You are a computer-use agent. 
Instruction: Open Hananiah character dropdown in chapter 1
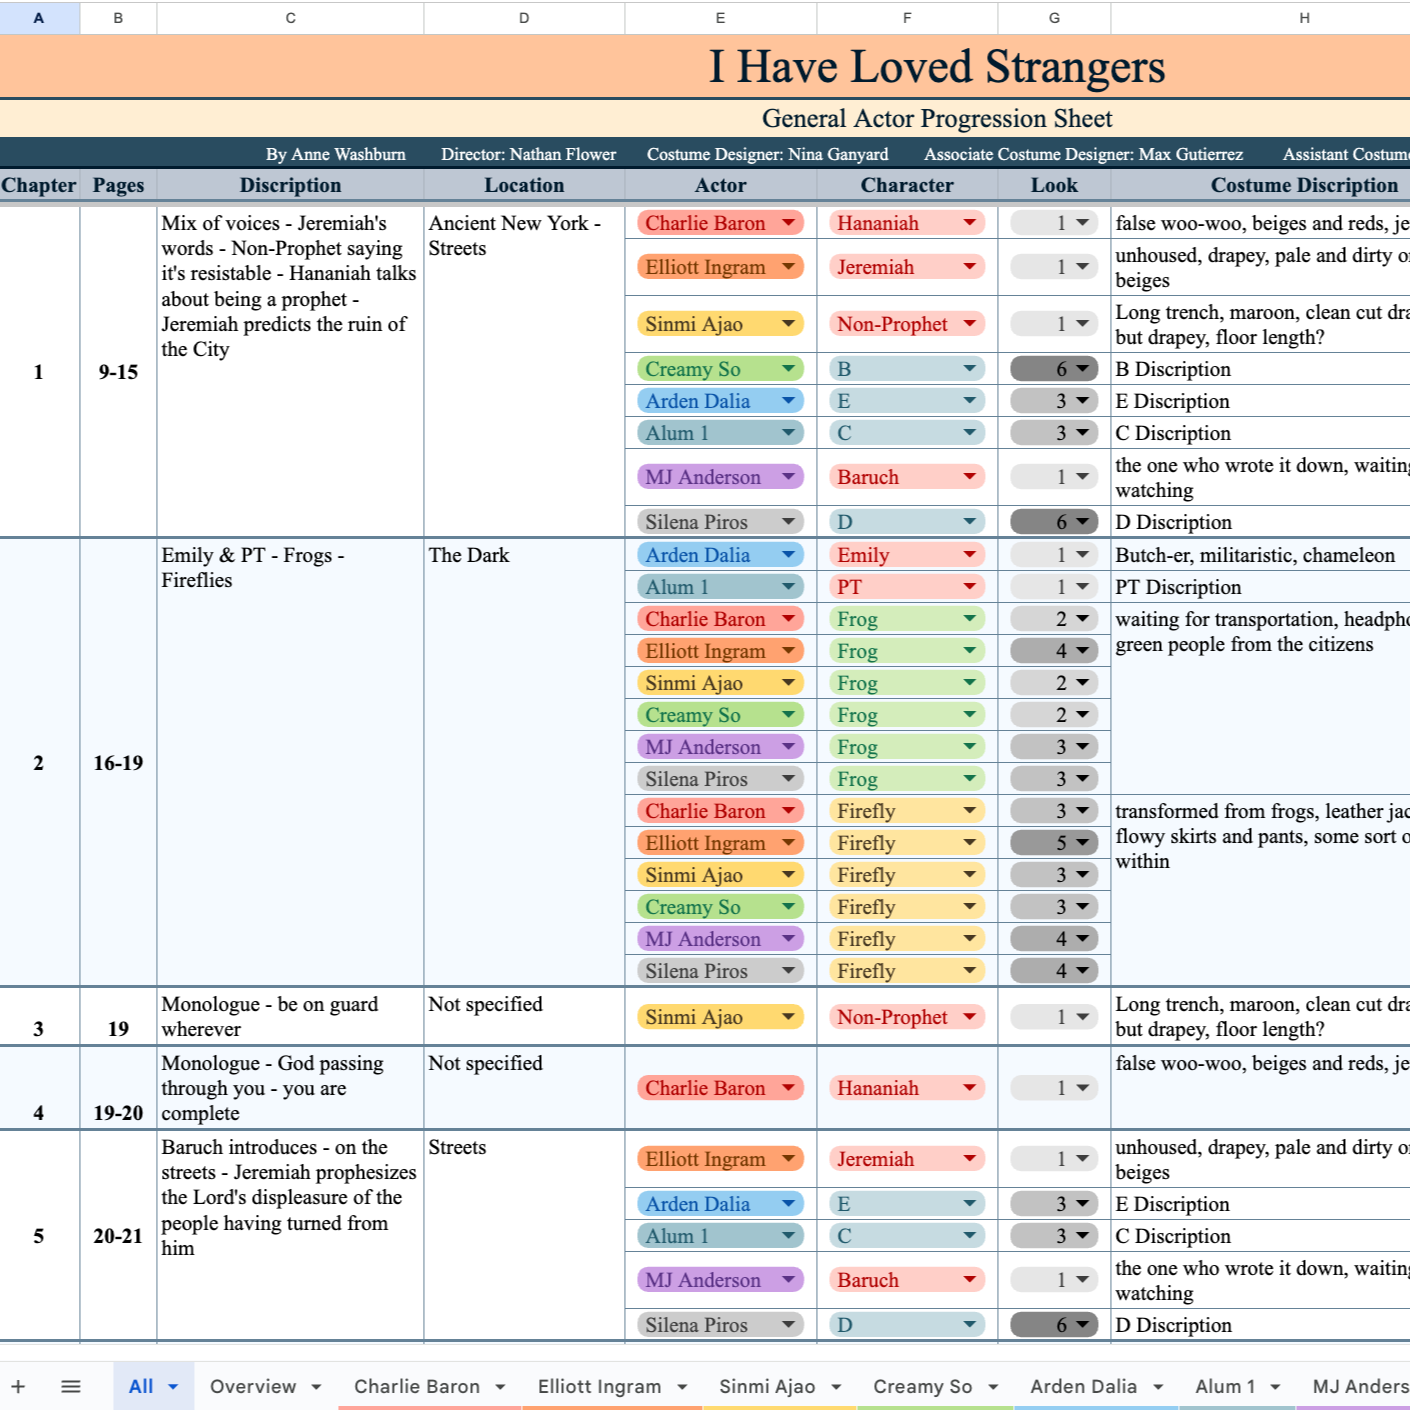(907, 223)
